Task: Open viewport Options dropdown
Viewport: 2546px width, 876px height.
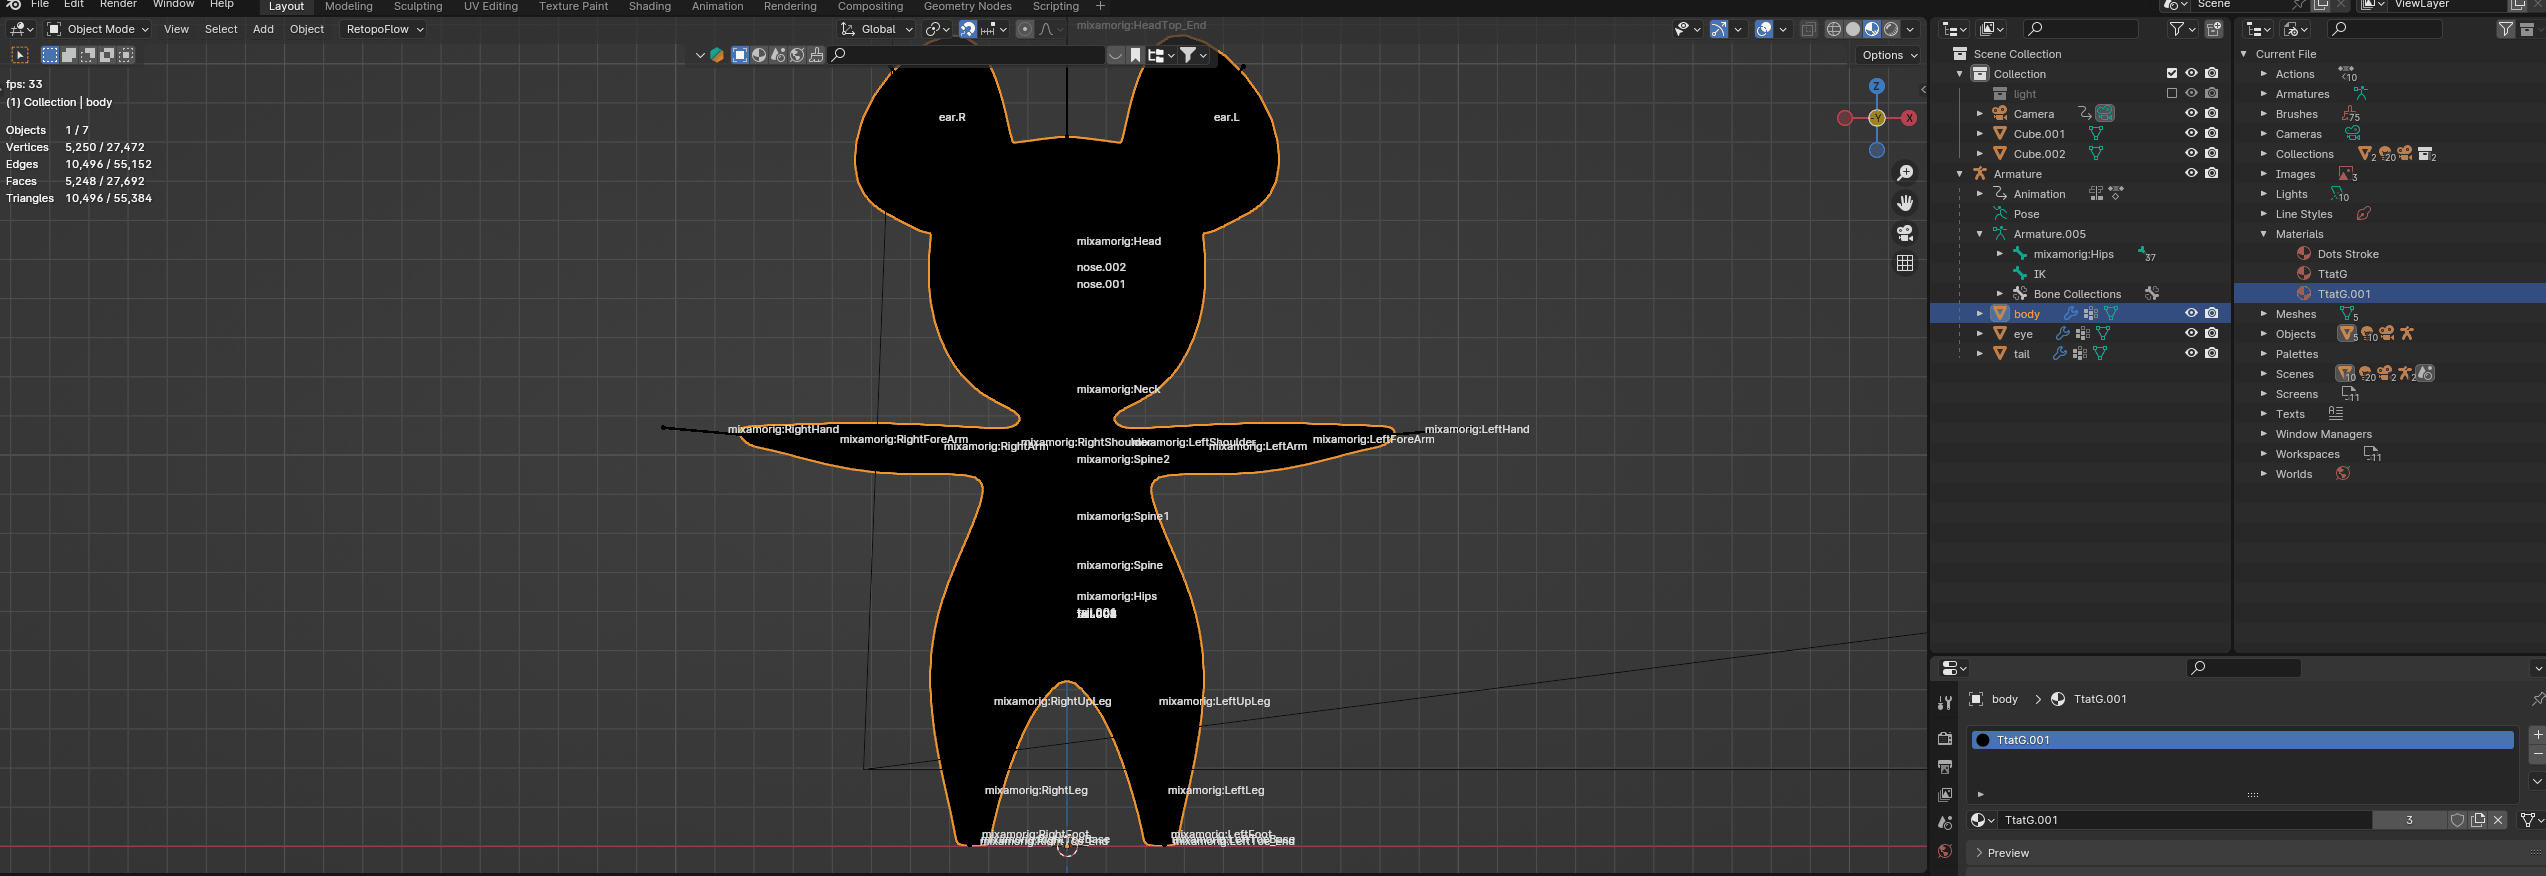Action: (x=1889, y=55)
